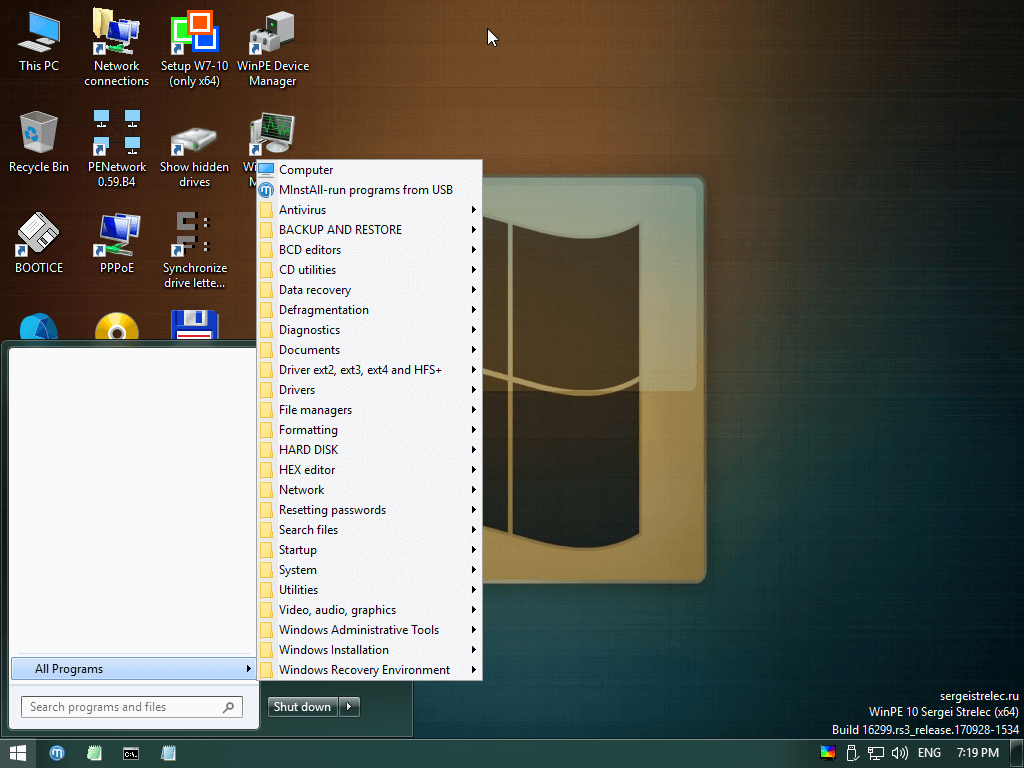Click the Shut down button
Viewport: 1024px width, 768px height.
[x=302, y=706]
